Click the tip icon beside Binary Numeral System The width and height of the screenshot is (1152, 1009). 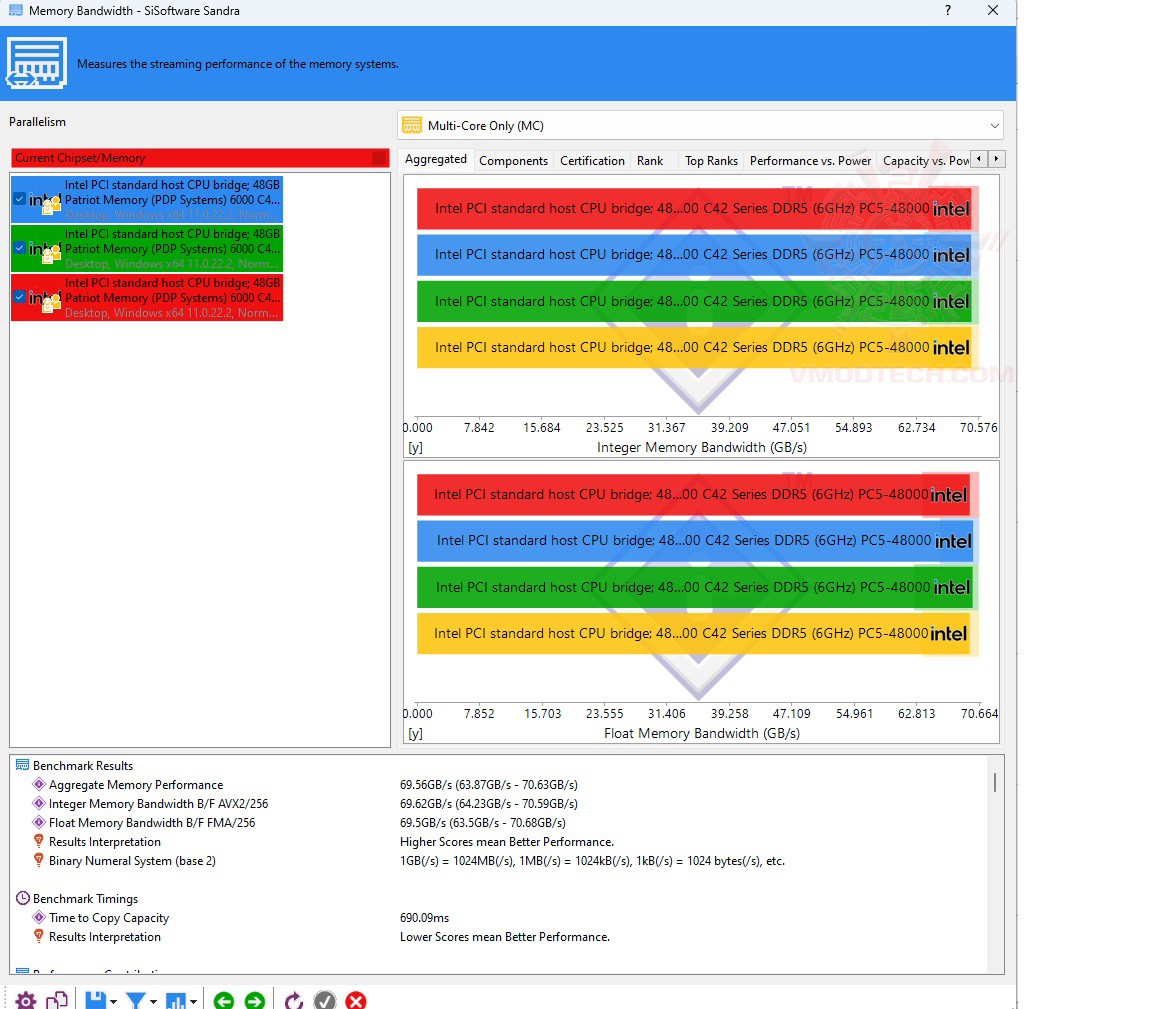pos(39,860)
